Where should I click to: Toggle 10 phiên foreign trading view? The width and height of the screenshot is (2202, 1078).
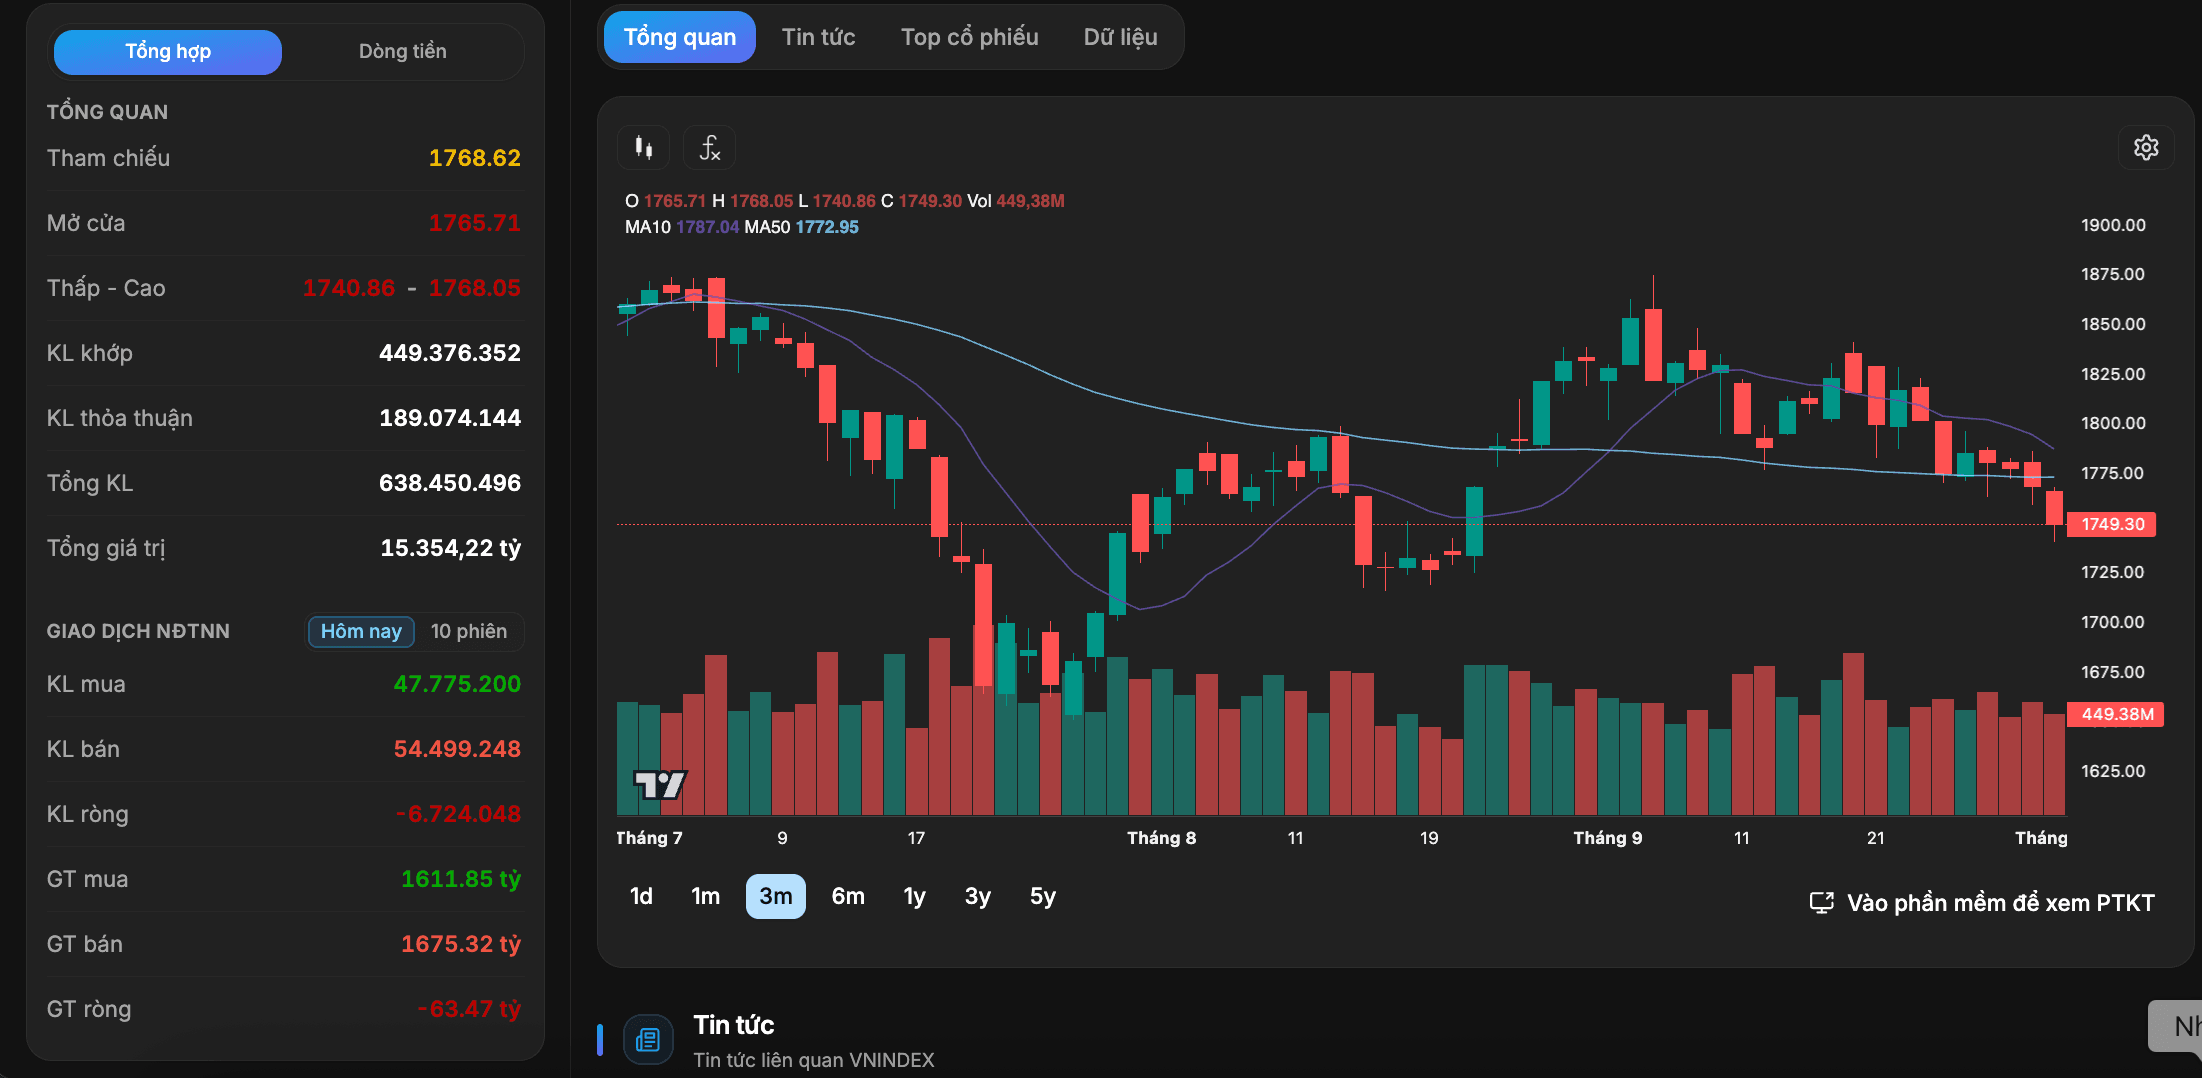[469, 631]
